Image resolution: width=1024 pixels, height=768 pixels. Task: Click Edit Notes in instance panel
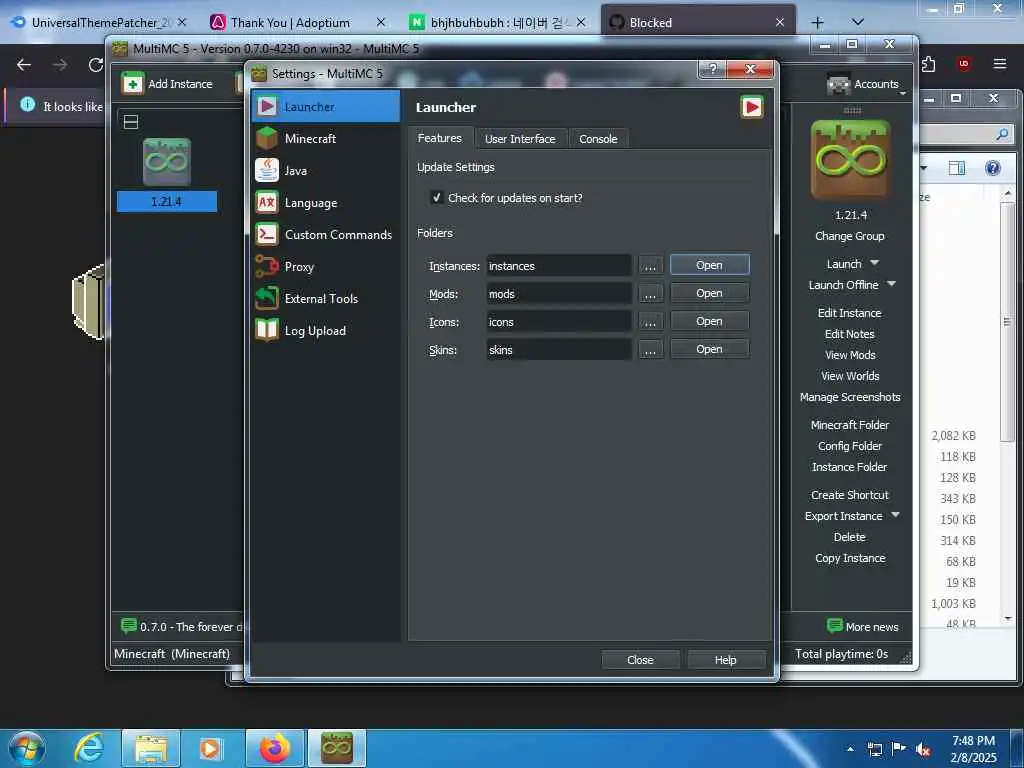850,334
